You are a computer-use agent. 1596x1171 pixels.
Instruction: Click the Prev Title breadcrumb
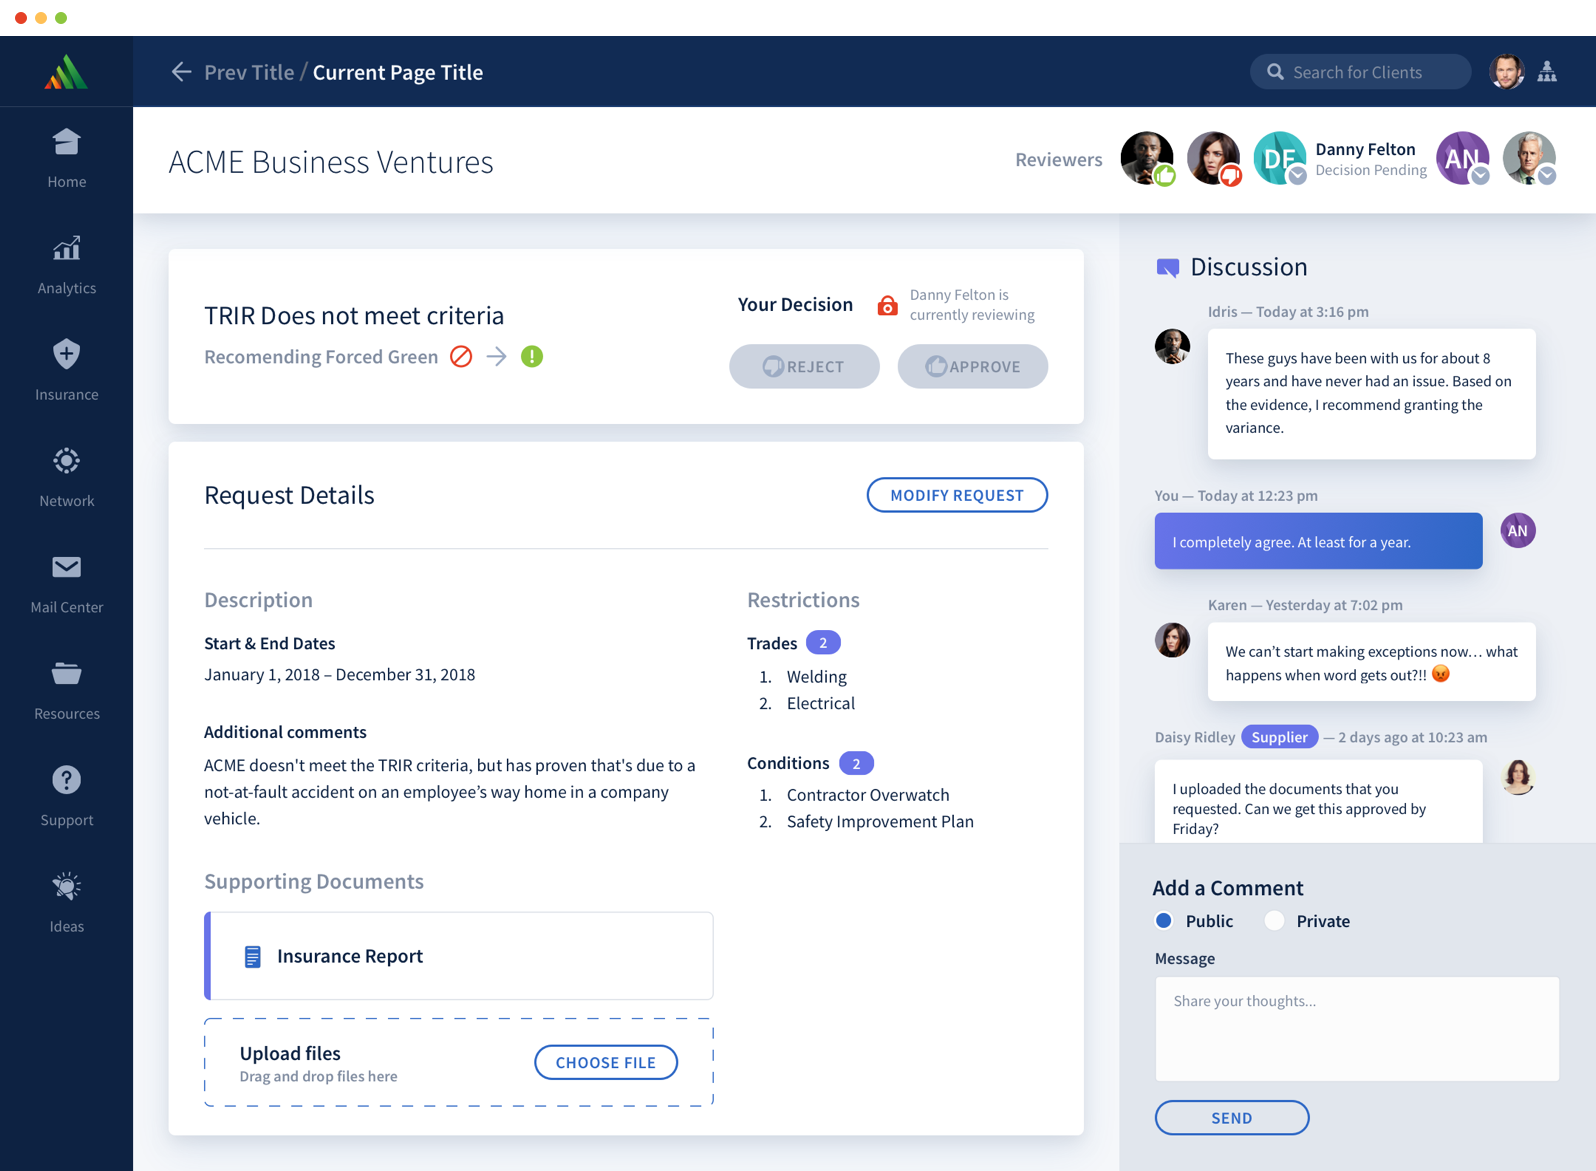click(249, 72)
